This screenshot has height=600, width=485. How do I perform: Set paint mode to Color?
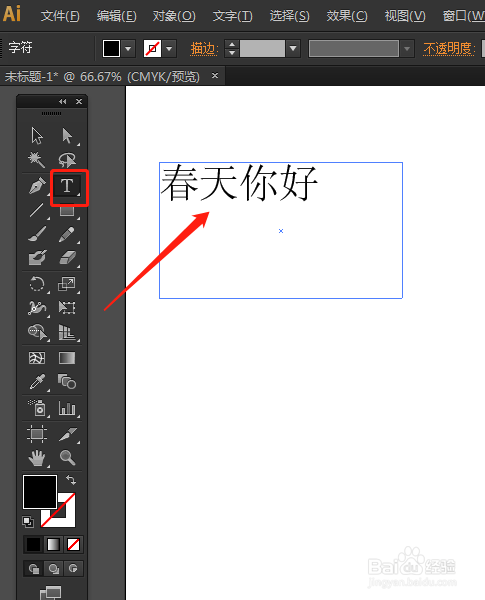click(33, 544)
